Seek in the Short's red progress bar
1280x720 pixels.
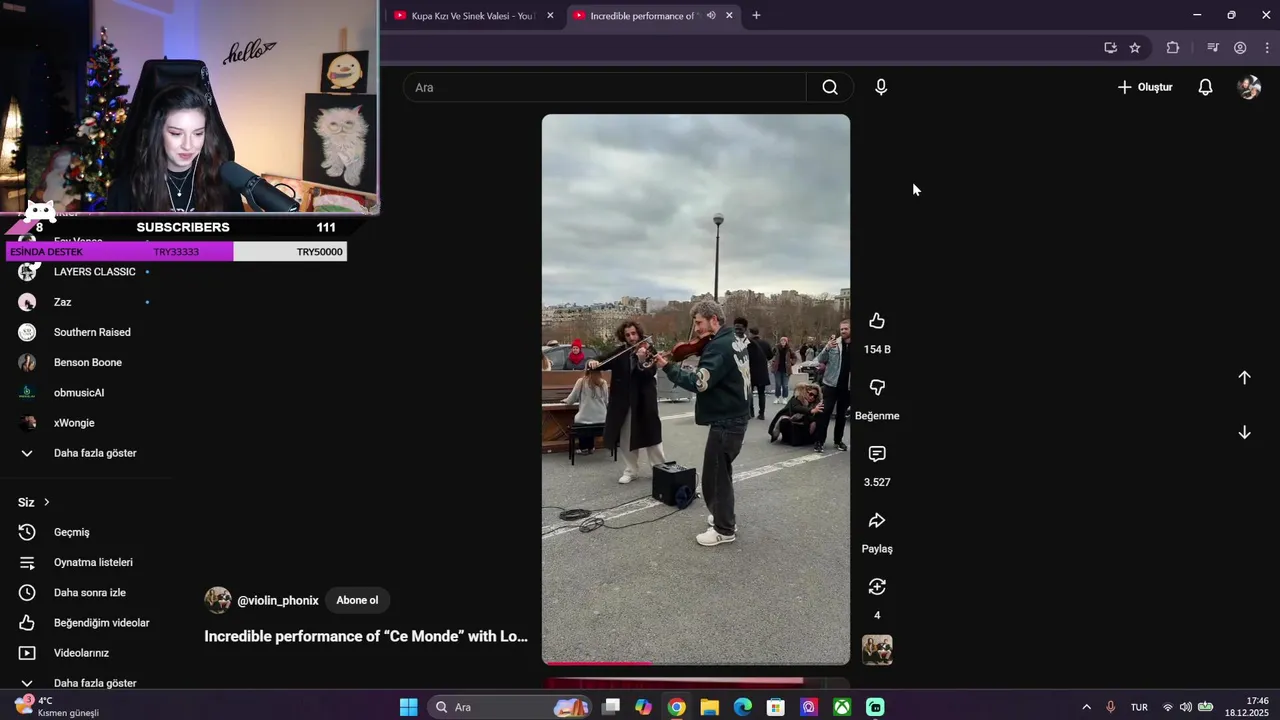coord(696,663)
